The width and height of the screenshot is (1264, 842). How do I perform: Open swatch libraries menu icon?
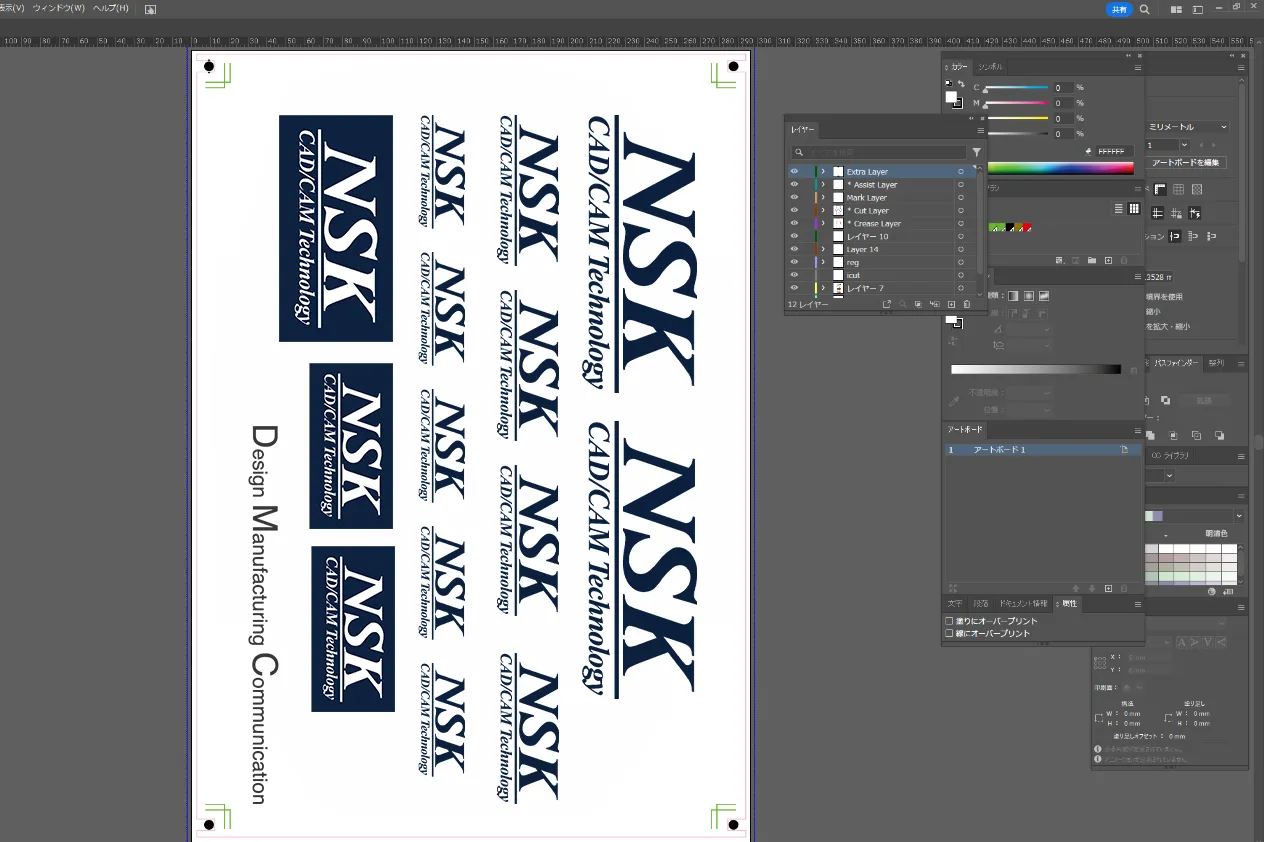coord(1060,261)
